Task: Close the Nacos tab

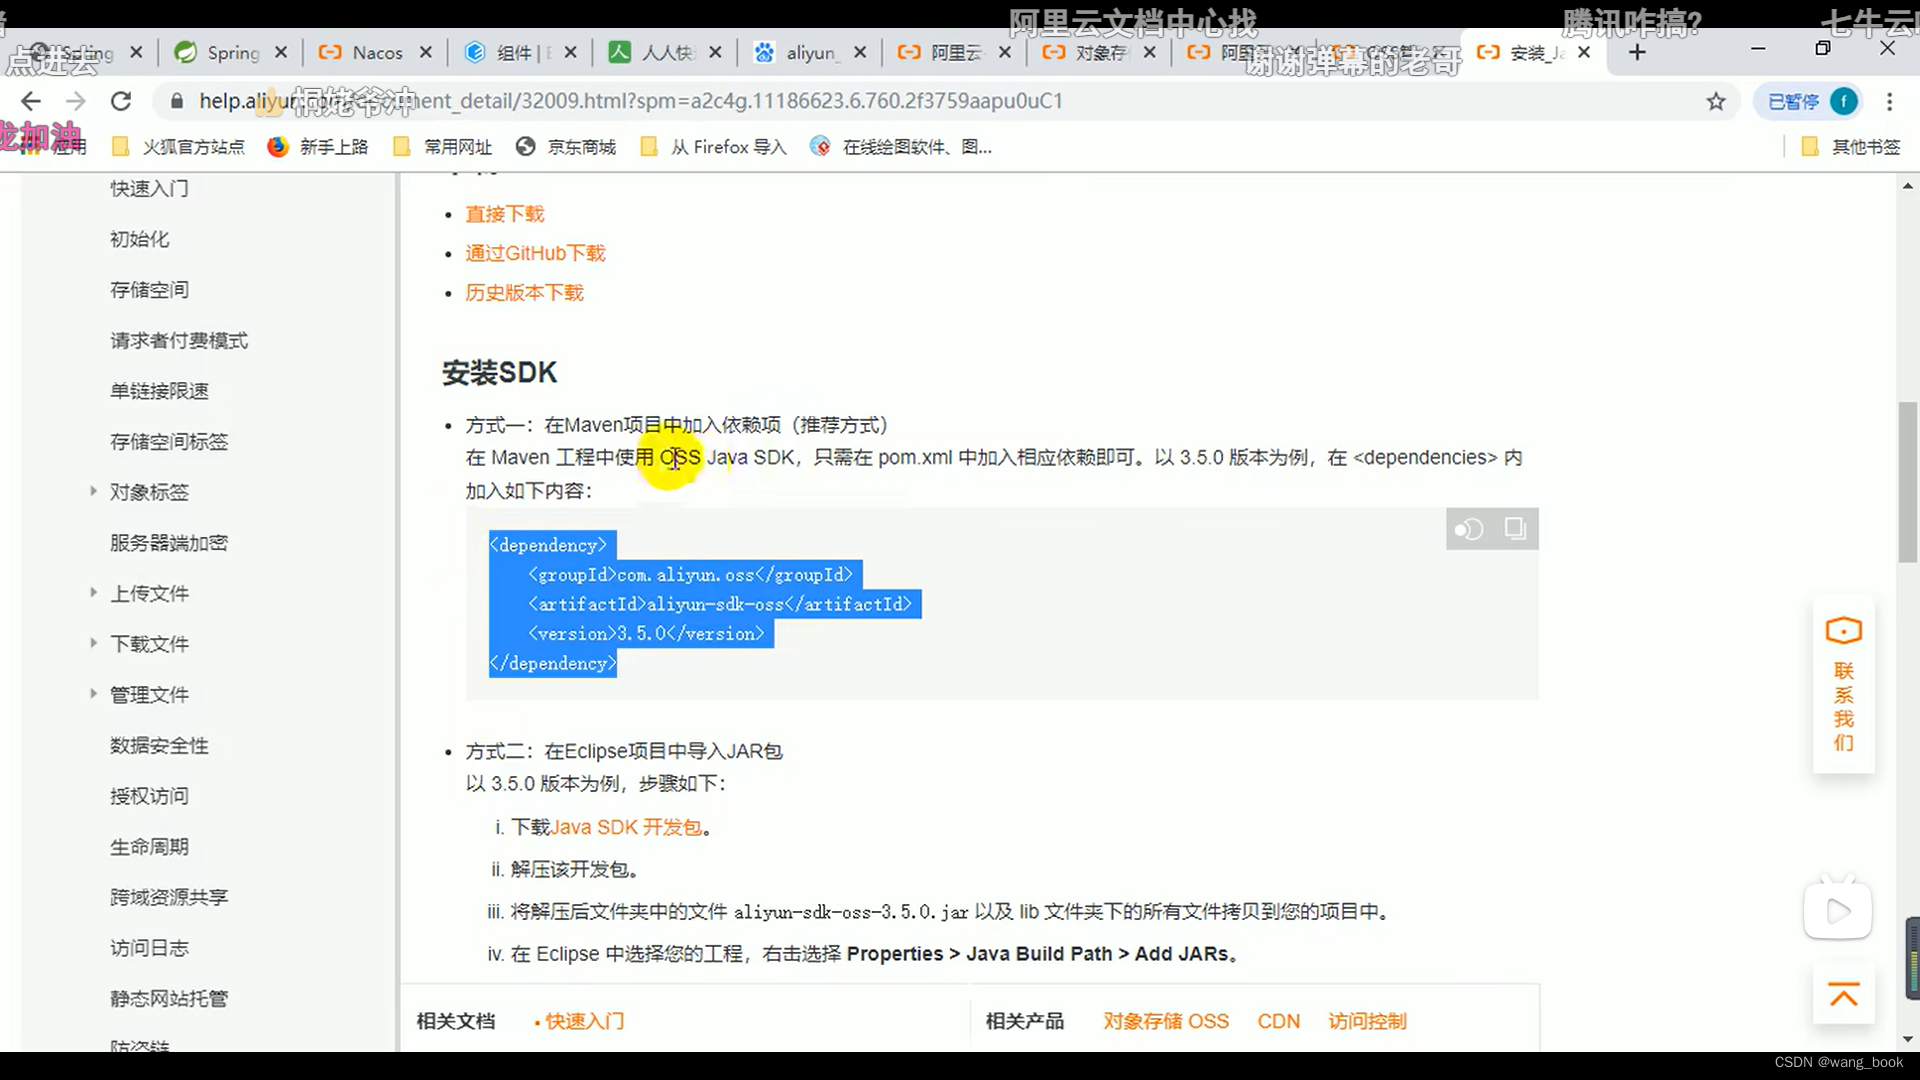Action: (x=426, y=52)
